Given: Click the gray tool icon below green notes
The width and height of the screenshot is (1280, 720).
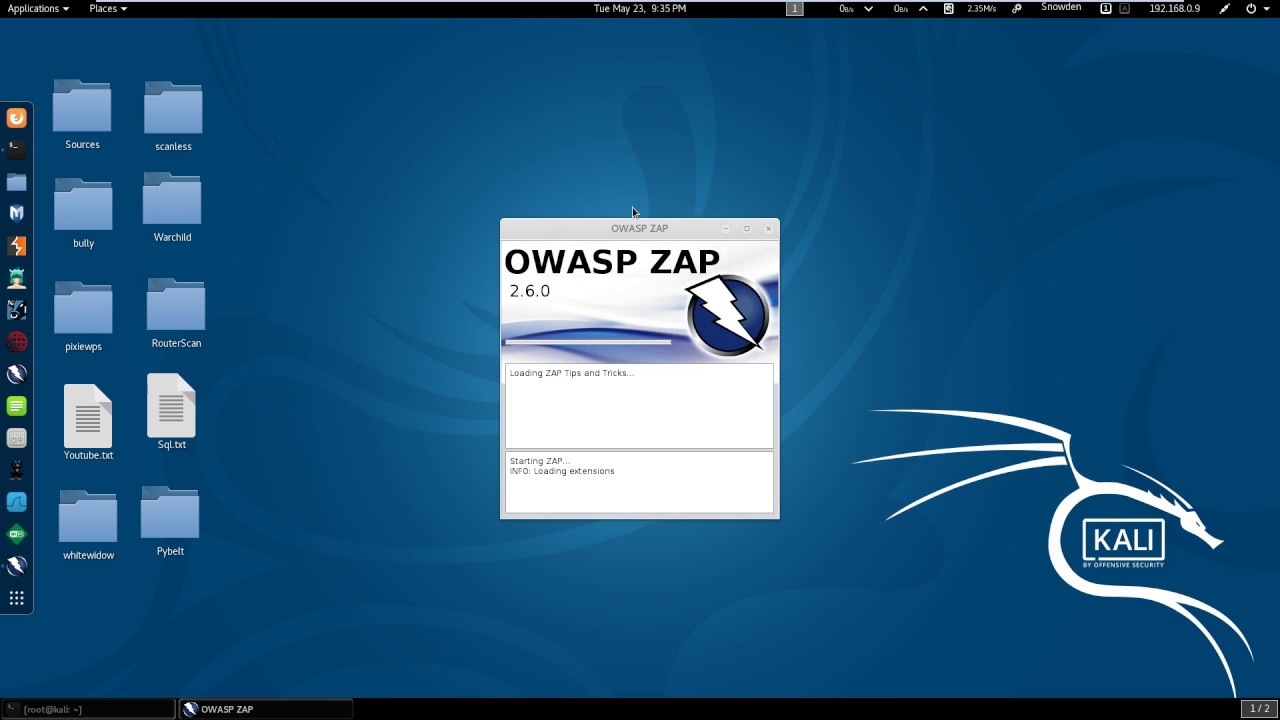Looking at the screenshot, I should click(x=16, y=438).
